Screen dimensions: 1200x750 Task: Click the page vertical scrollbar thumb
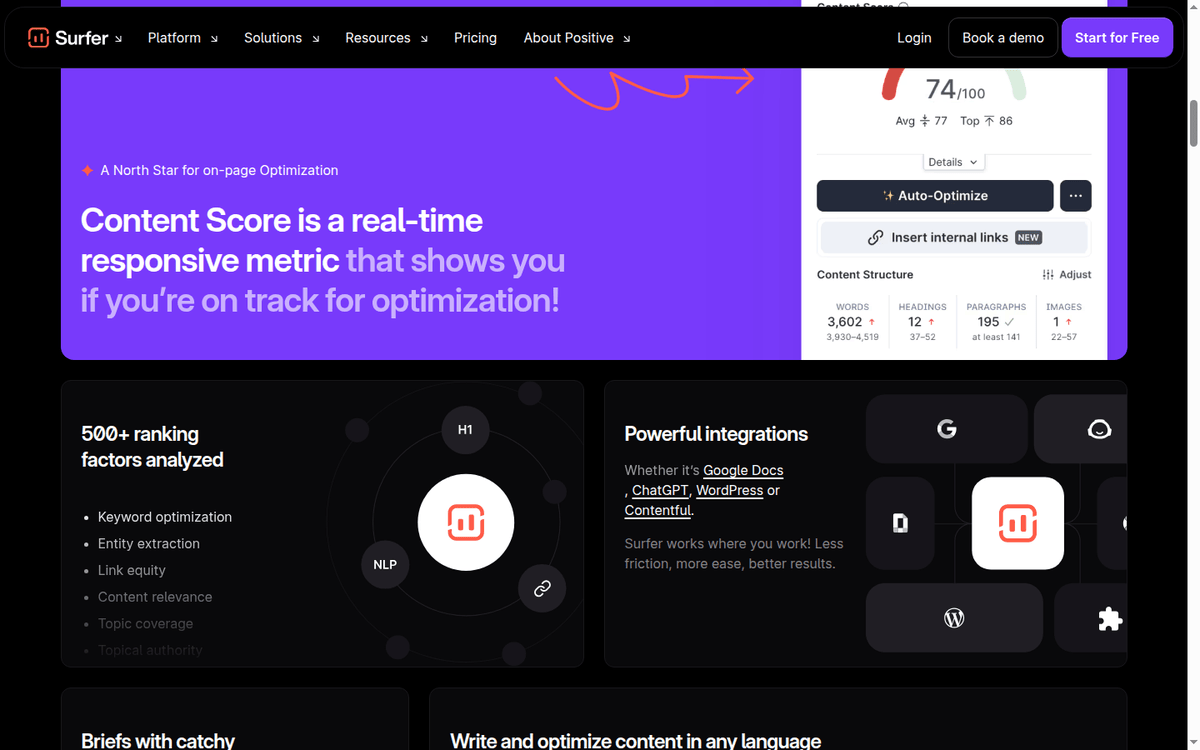[1193, 123]
